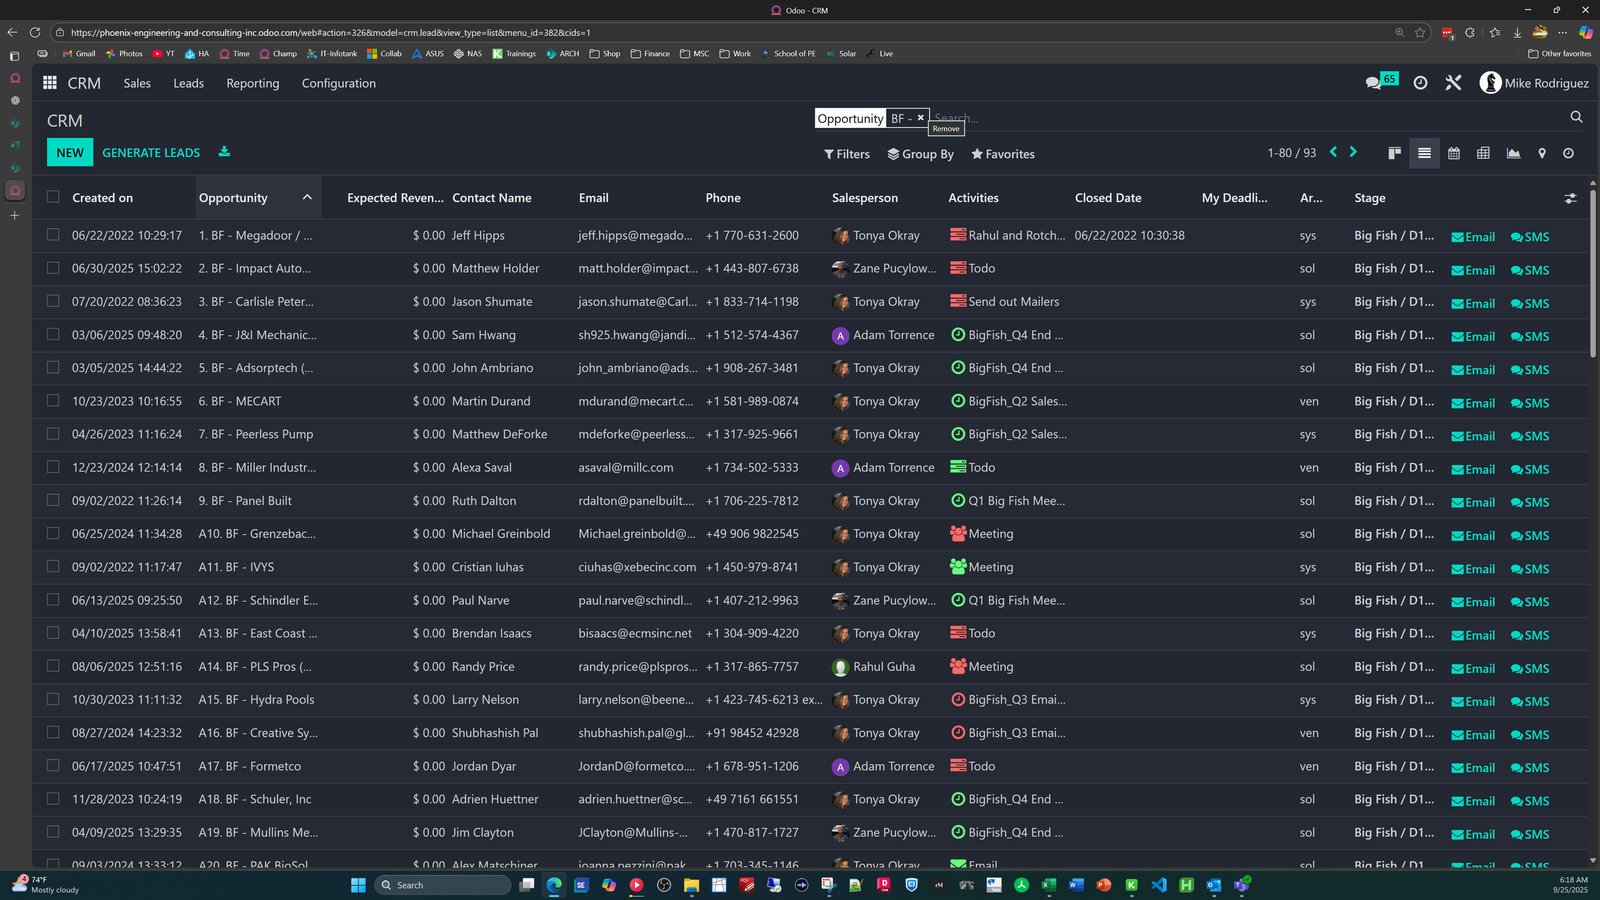Check the BF - Impact Auto row checkbox
The height and width of the screenshot is (900, 1600).
tap(53, 268)
